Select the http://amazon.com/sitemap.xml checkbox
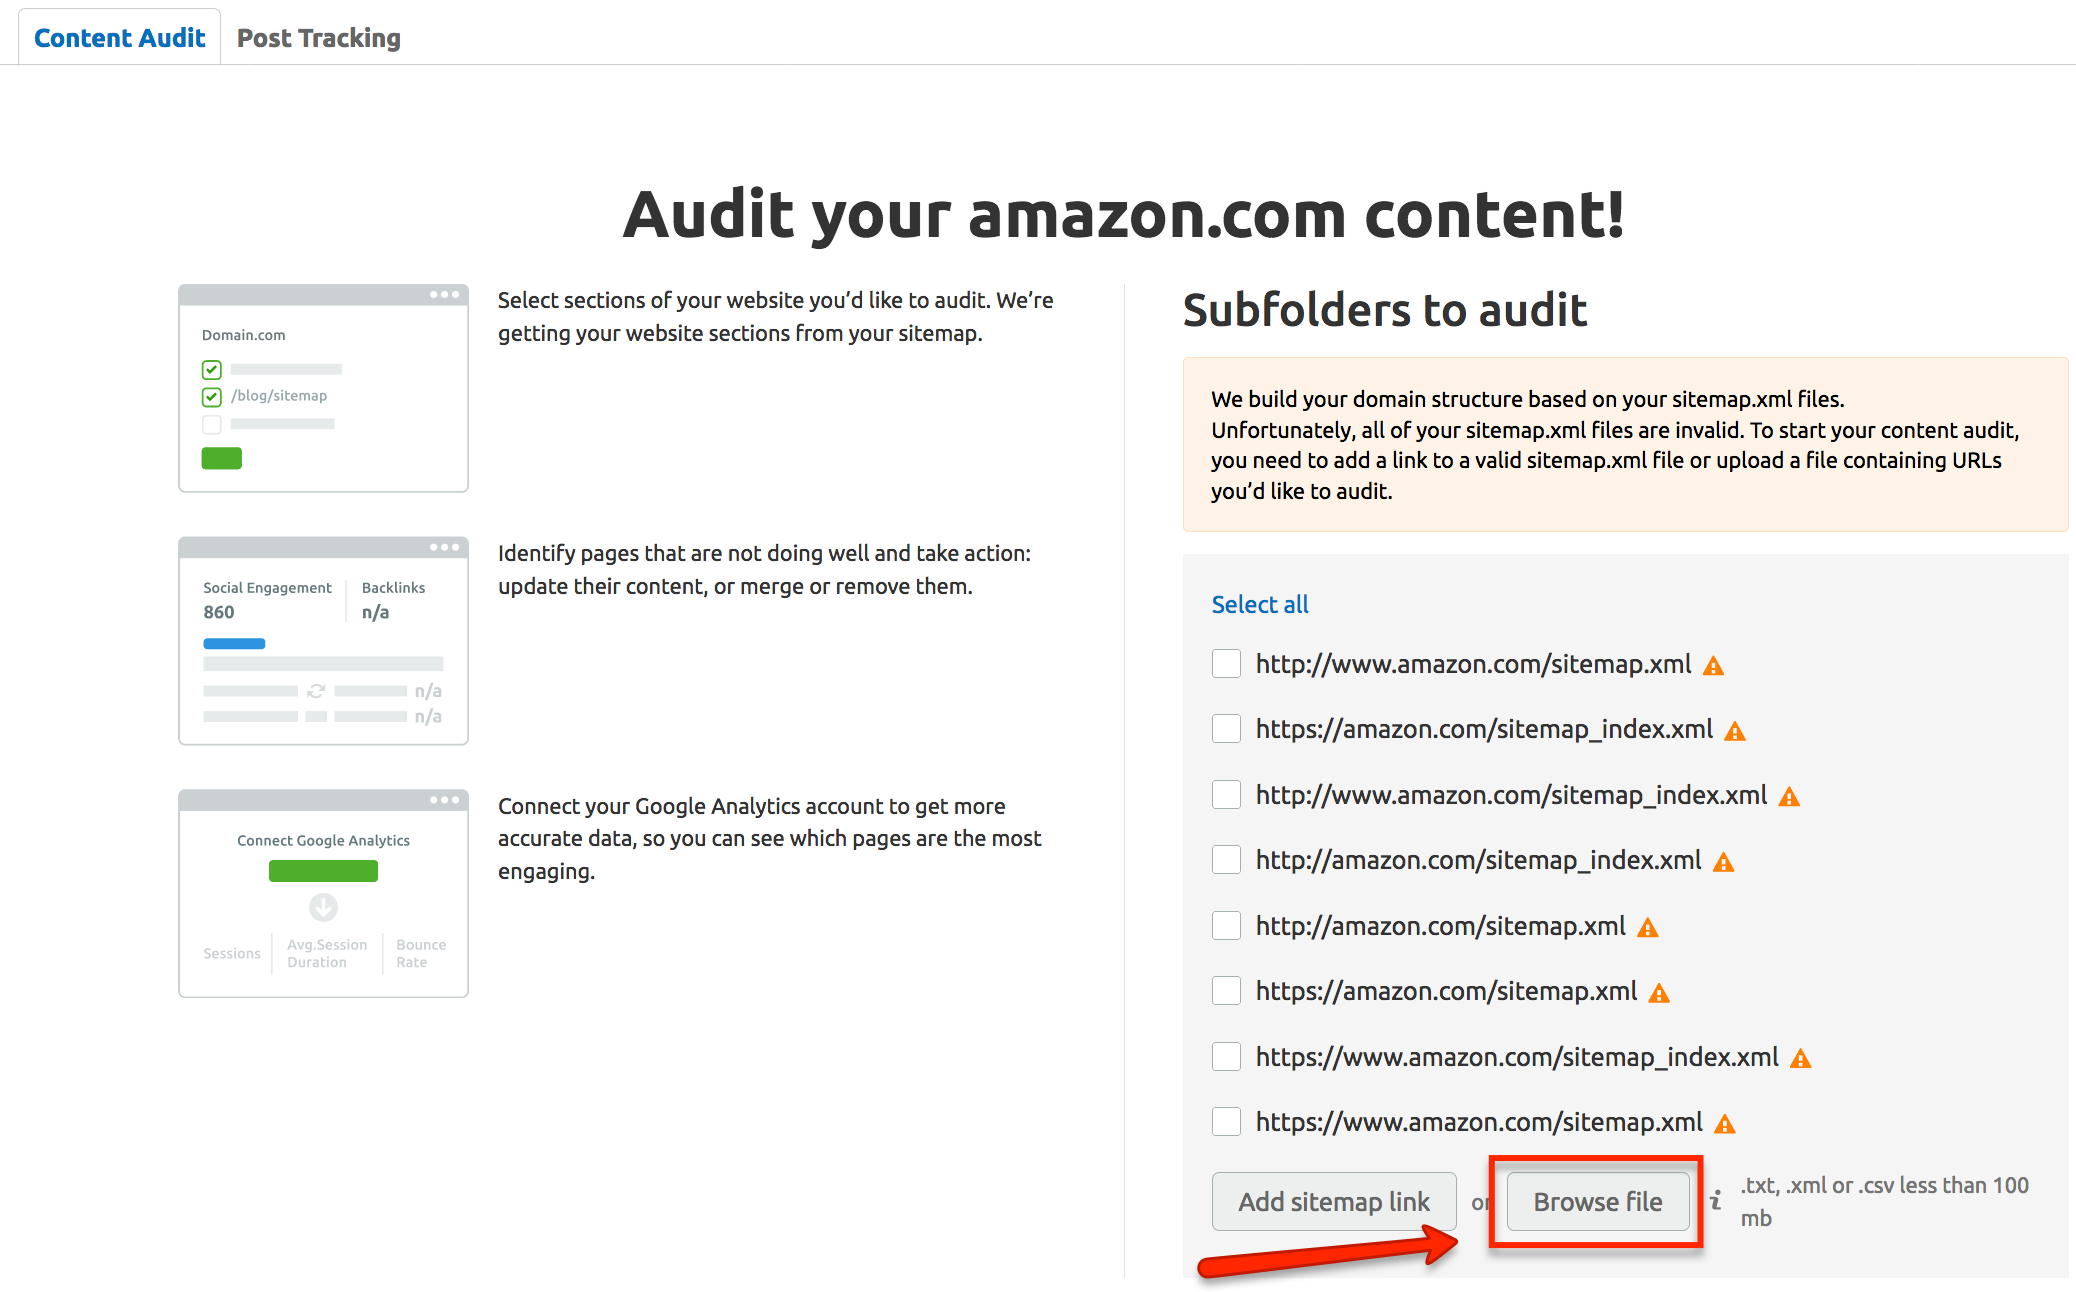 tap(1226, 926)
